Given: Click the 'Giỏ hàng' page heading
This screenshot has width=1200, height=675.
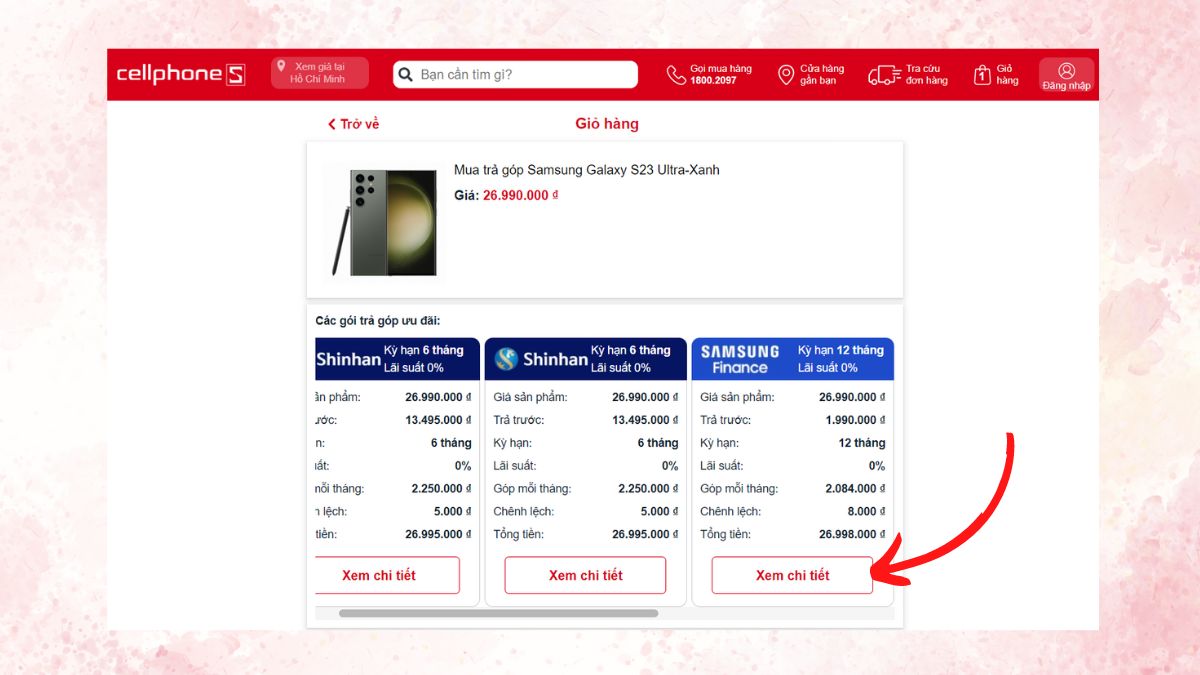Looking at the screenshot, I should point(607,124).
